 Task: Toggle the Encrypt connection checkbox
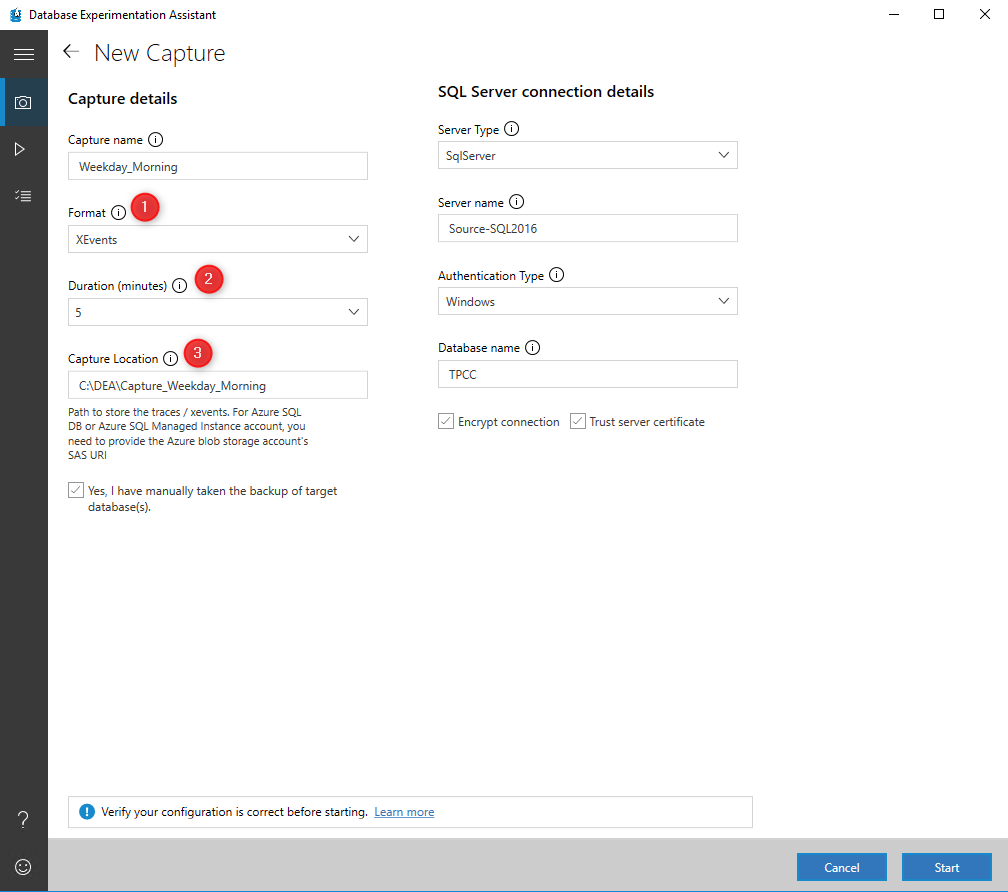[x=446, y=421]
